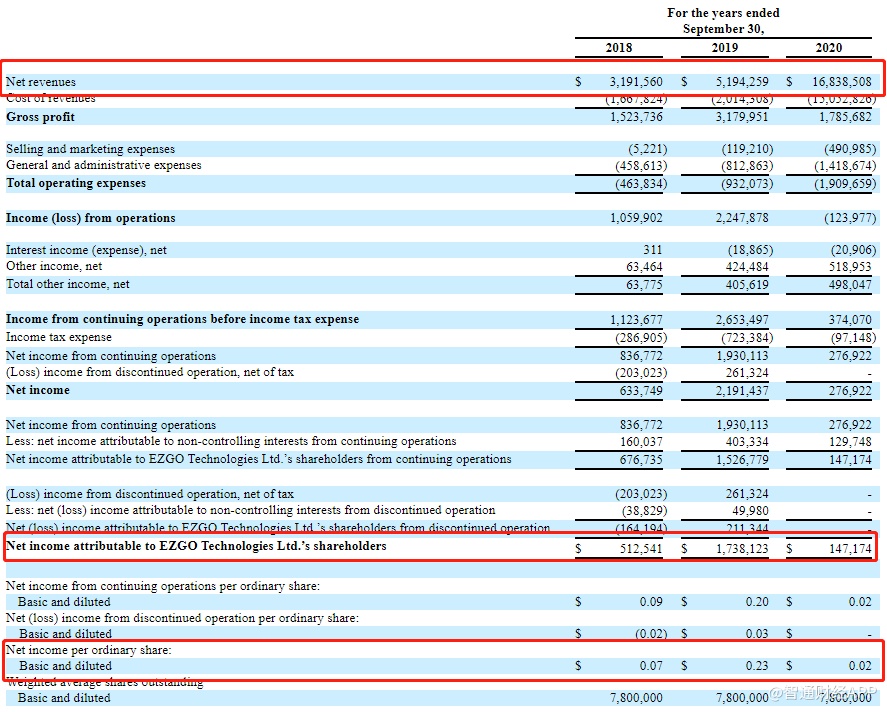Click the Net income per ordinary share label
This screenshot has width=887, height=712.
click(88, 650)
